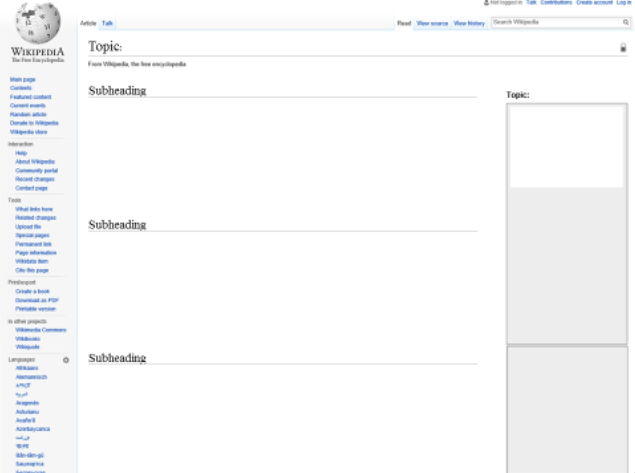Open the Contact page link
This screenshot has height=473, width=635.
(32, 188)
